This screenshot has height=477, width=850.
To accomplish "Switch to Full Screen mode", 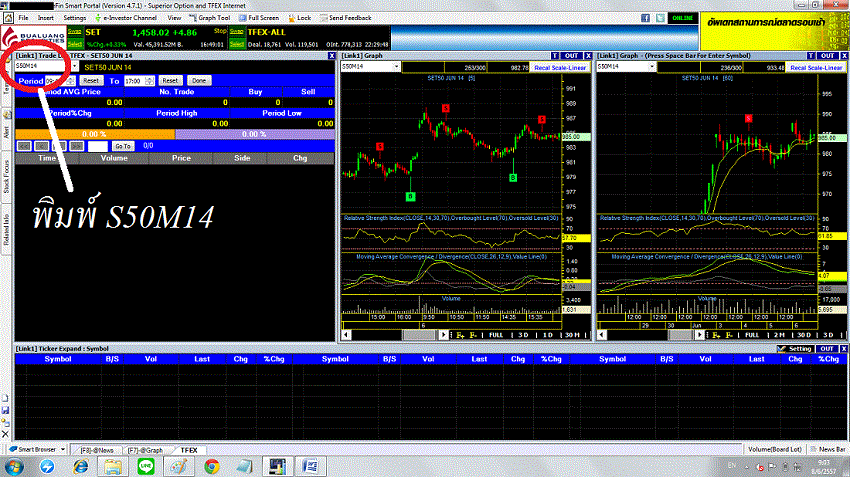I will (x=259, y=18).
